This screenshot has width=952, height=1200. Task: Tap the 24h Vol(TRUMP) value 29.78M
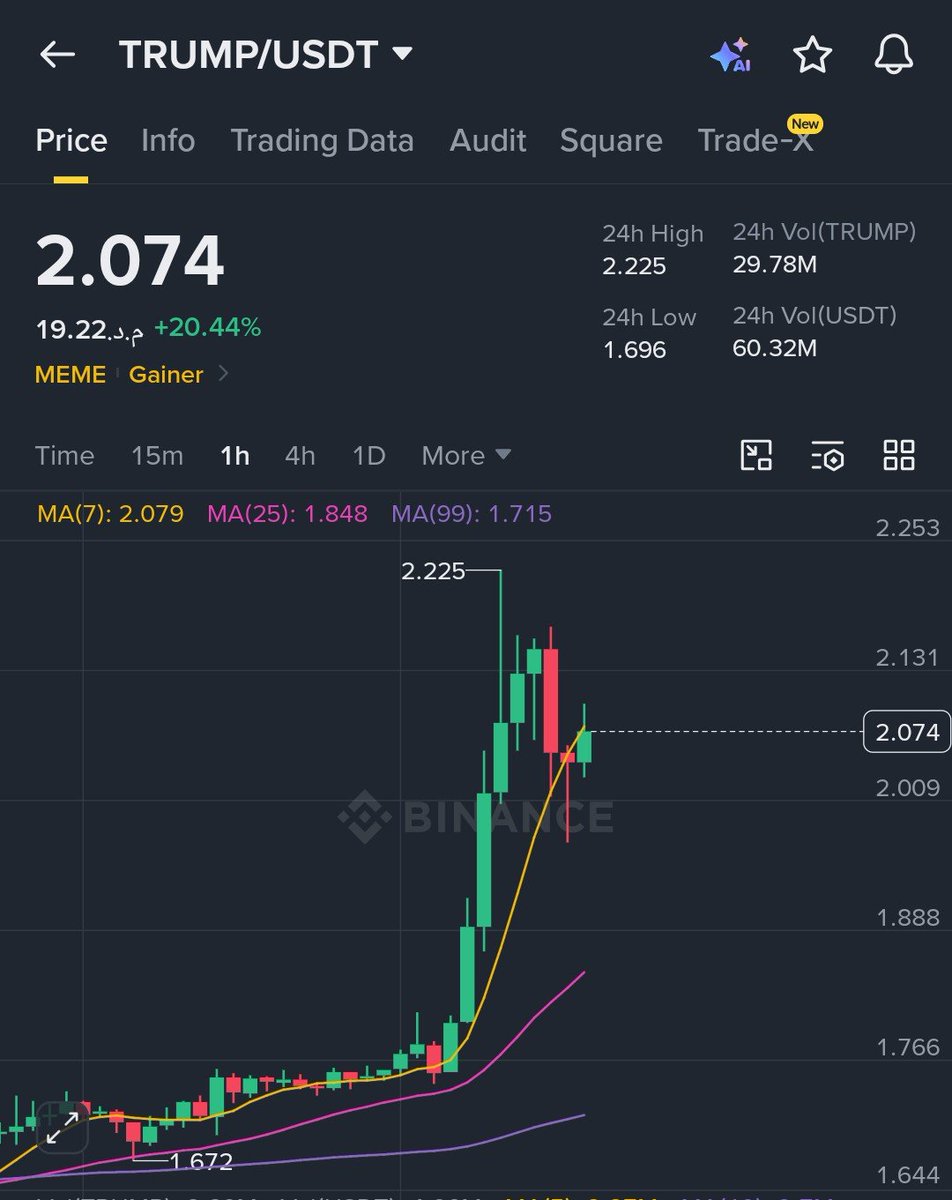click(775, 265)
